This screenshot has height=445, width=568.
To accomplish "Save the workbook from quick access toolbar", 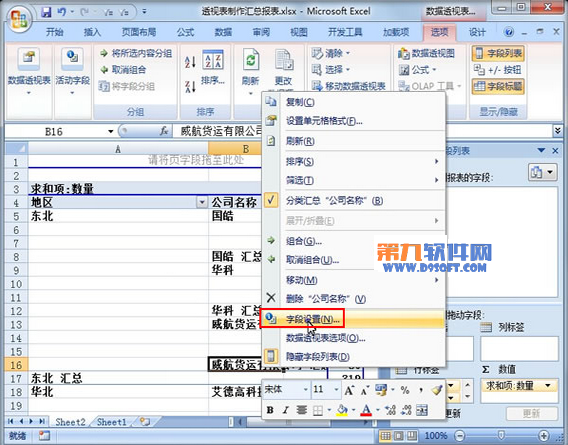I will [46, 12].
